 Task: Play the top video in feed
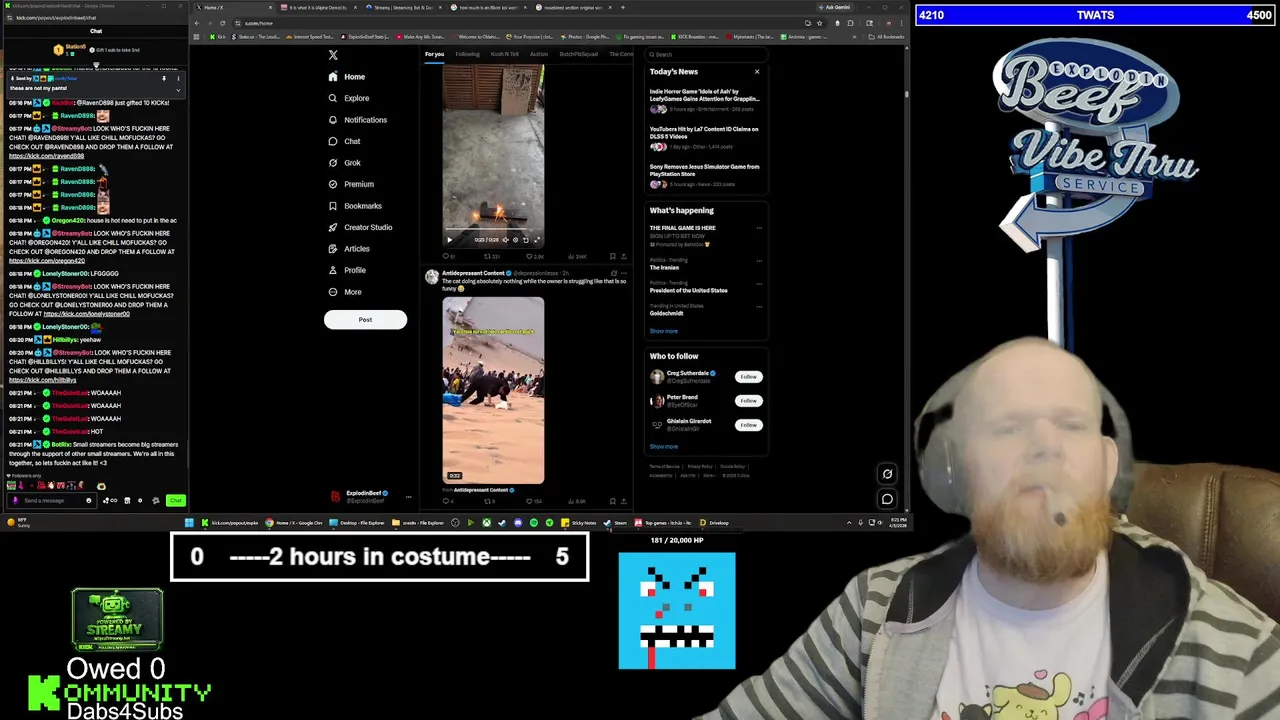(449, 240)
